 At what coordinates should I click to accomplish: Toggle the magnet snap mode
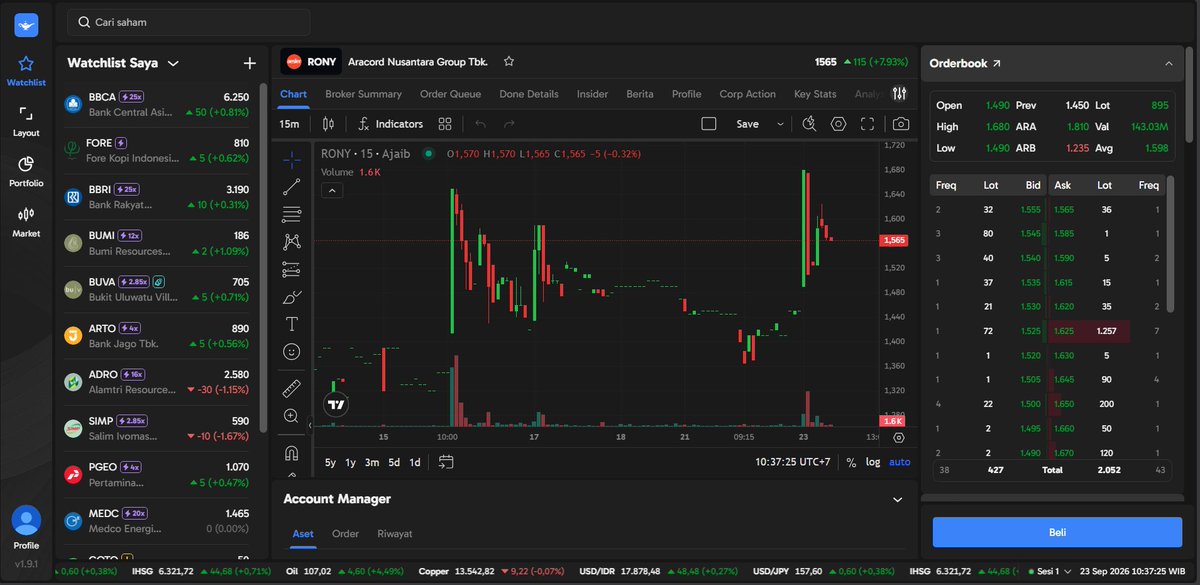click(x=291, y=453)
